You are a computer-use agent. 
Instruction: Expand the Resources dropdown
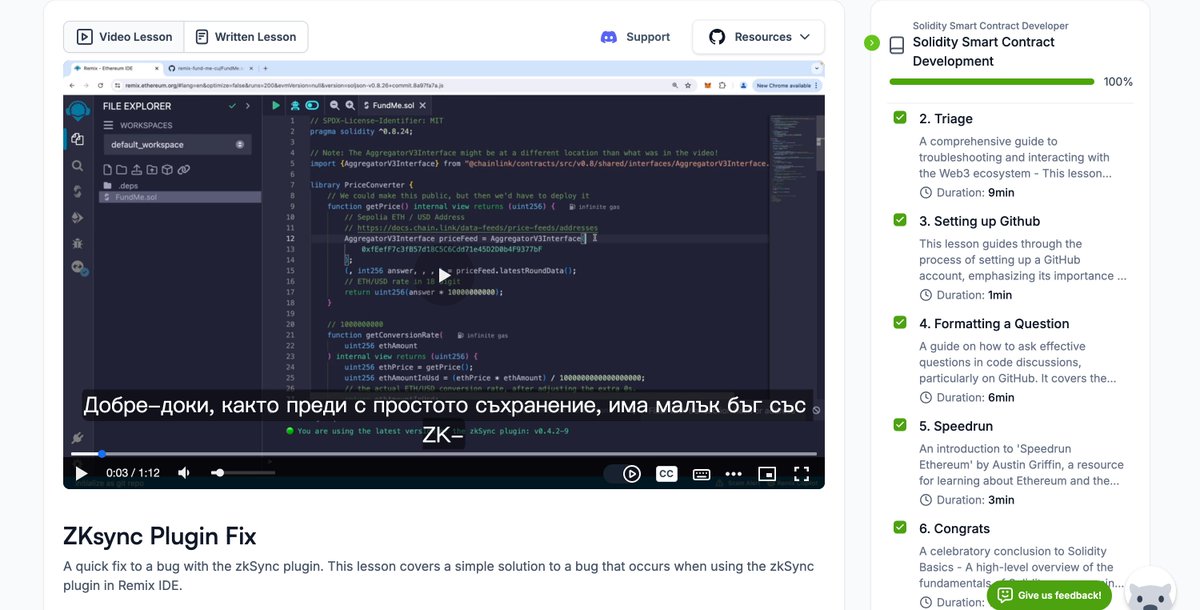tap(759, 37)
